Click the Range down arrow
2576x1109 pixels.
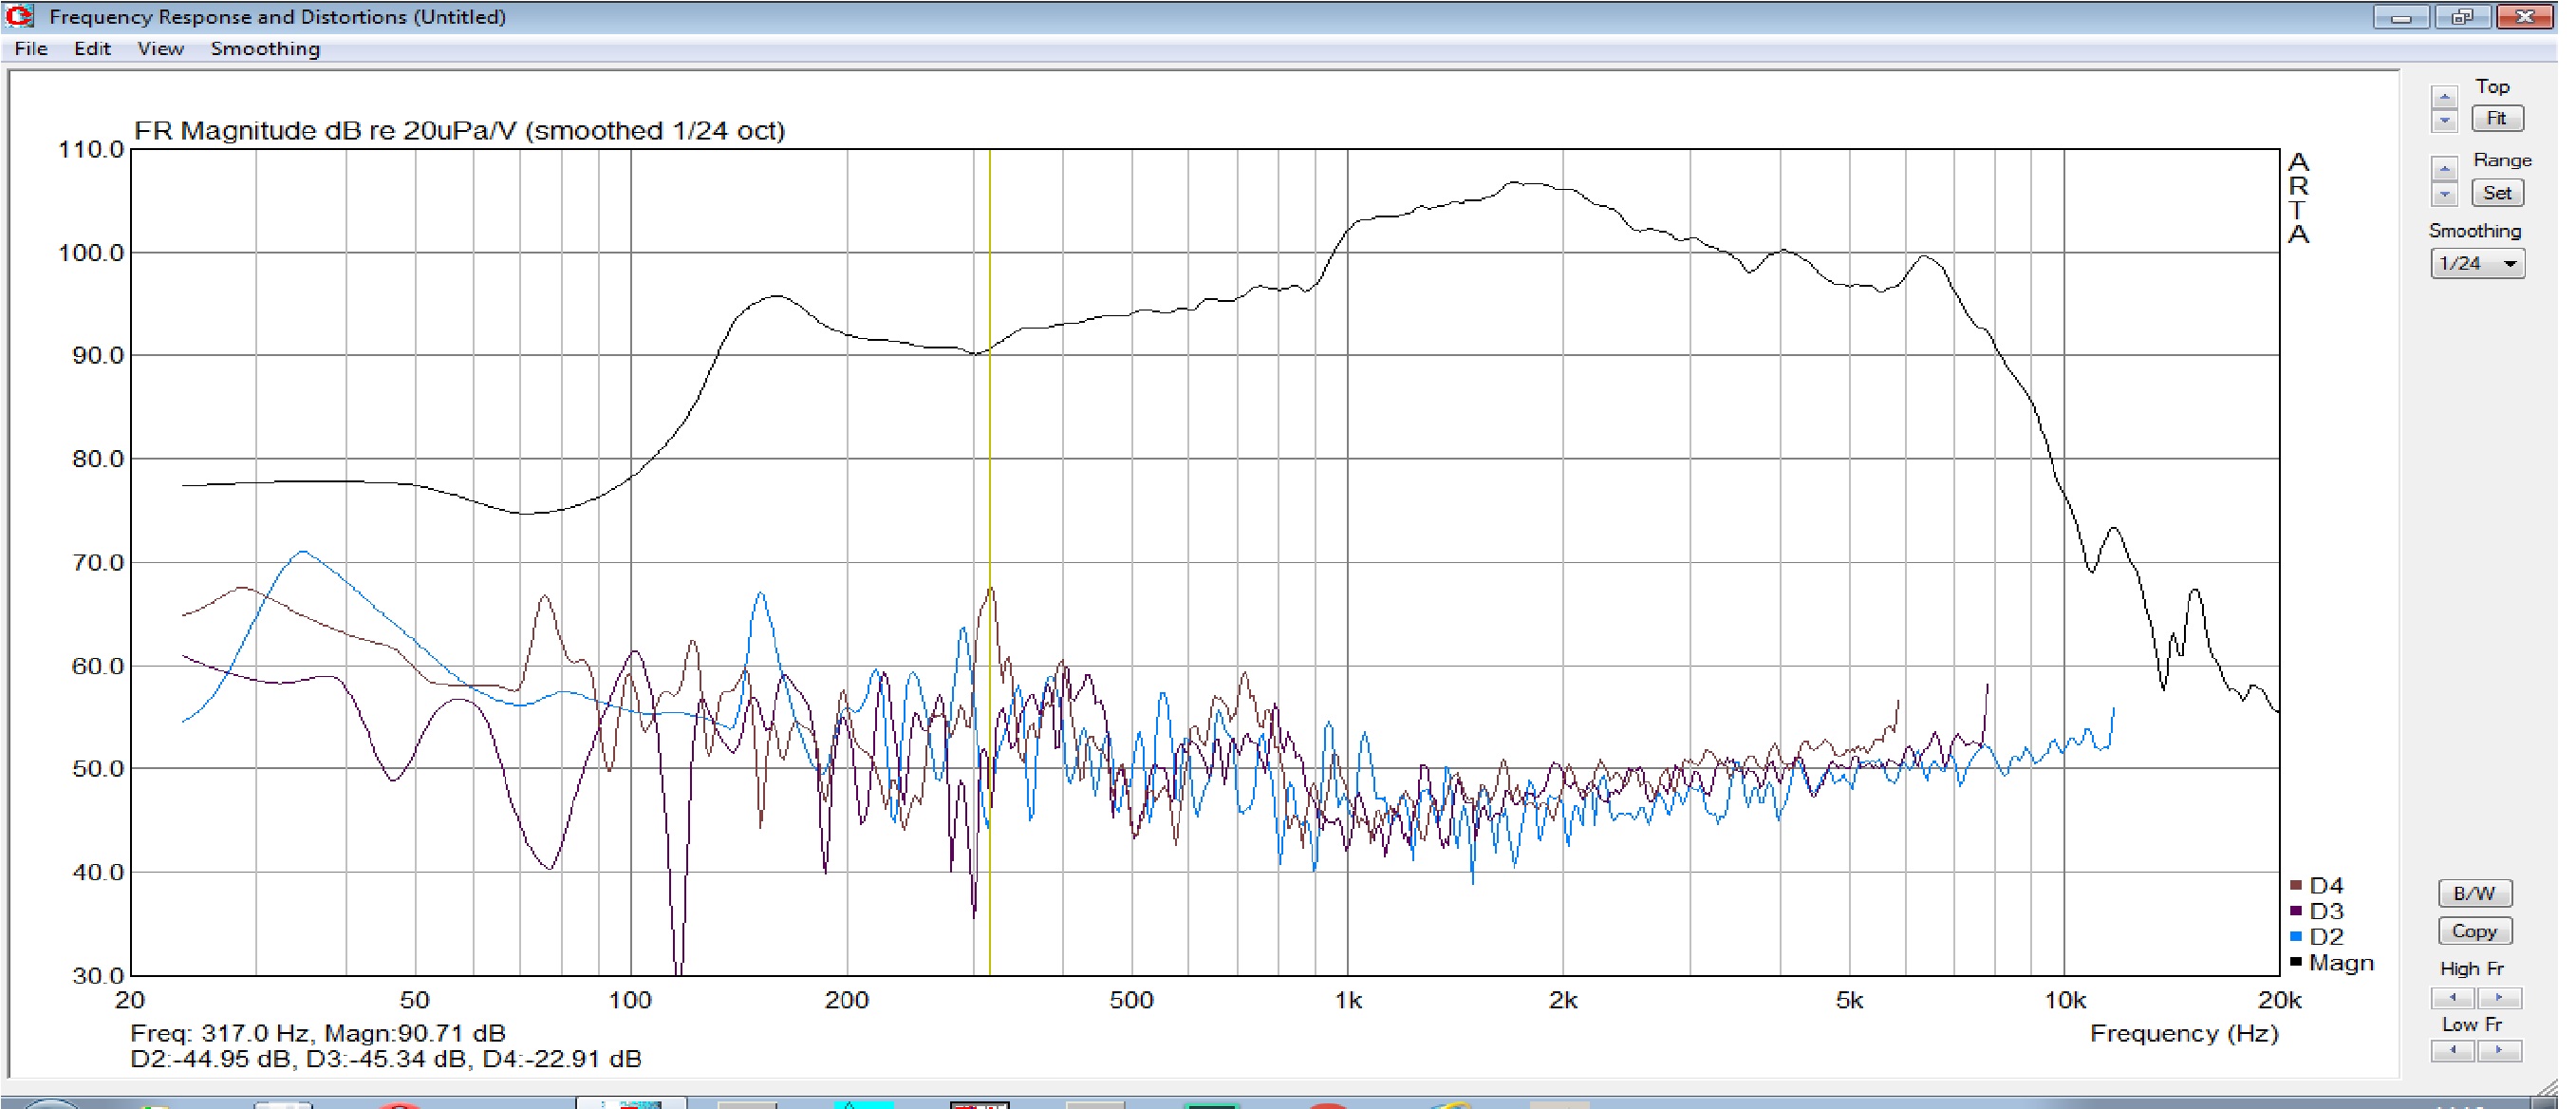[x=2444, y=194]
